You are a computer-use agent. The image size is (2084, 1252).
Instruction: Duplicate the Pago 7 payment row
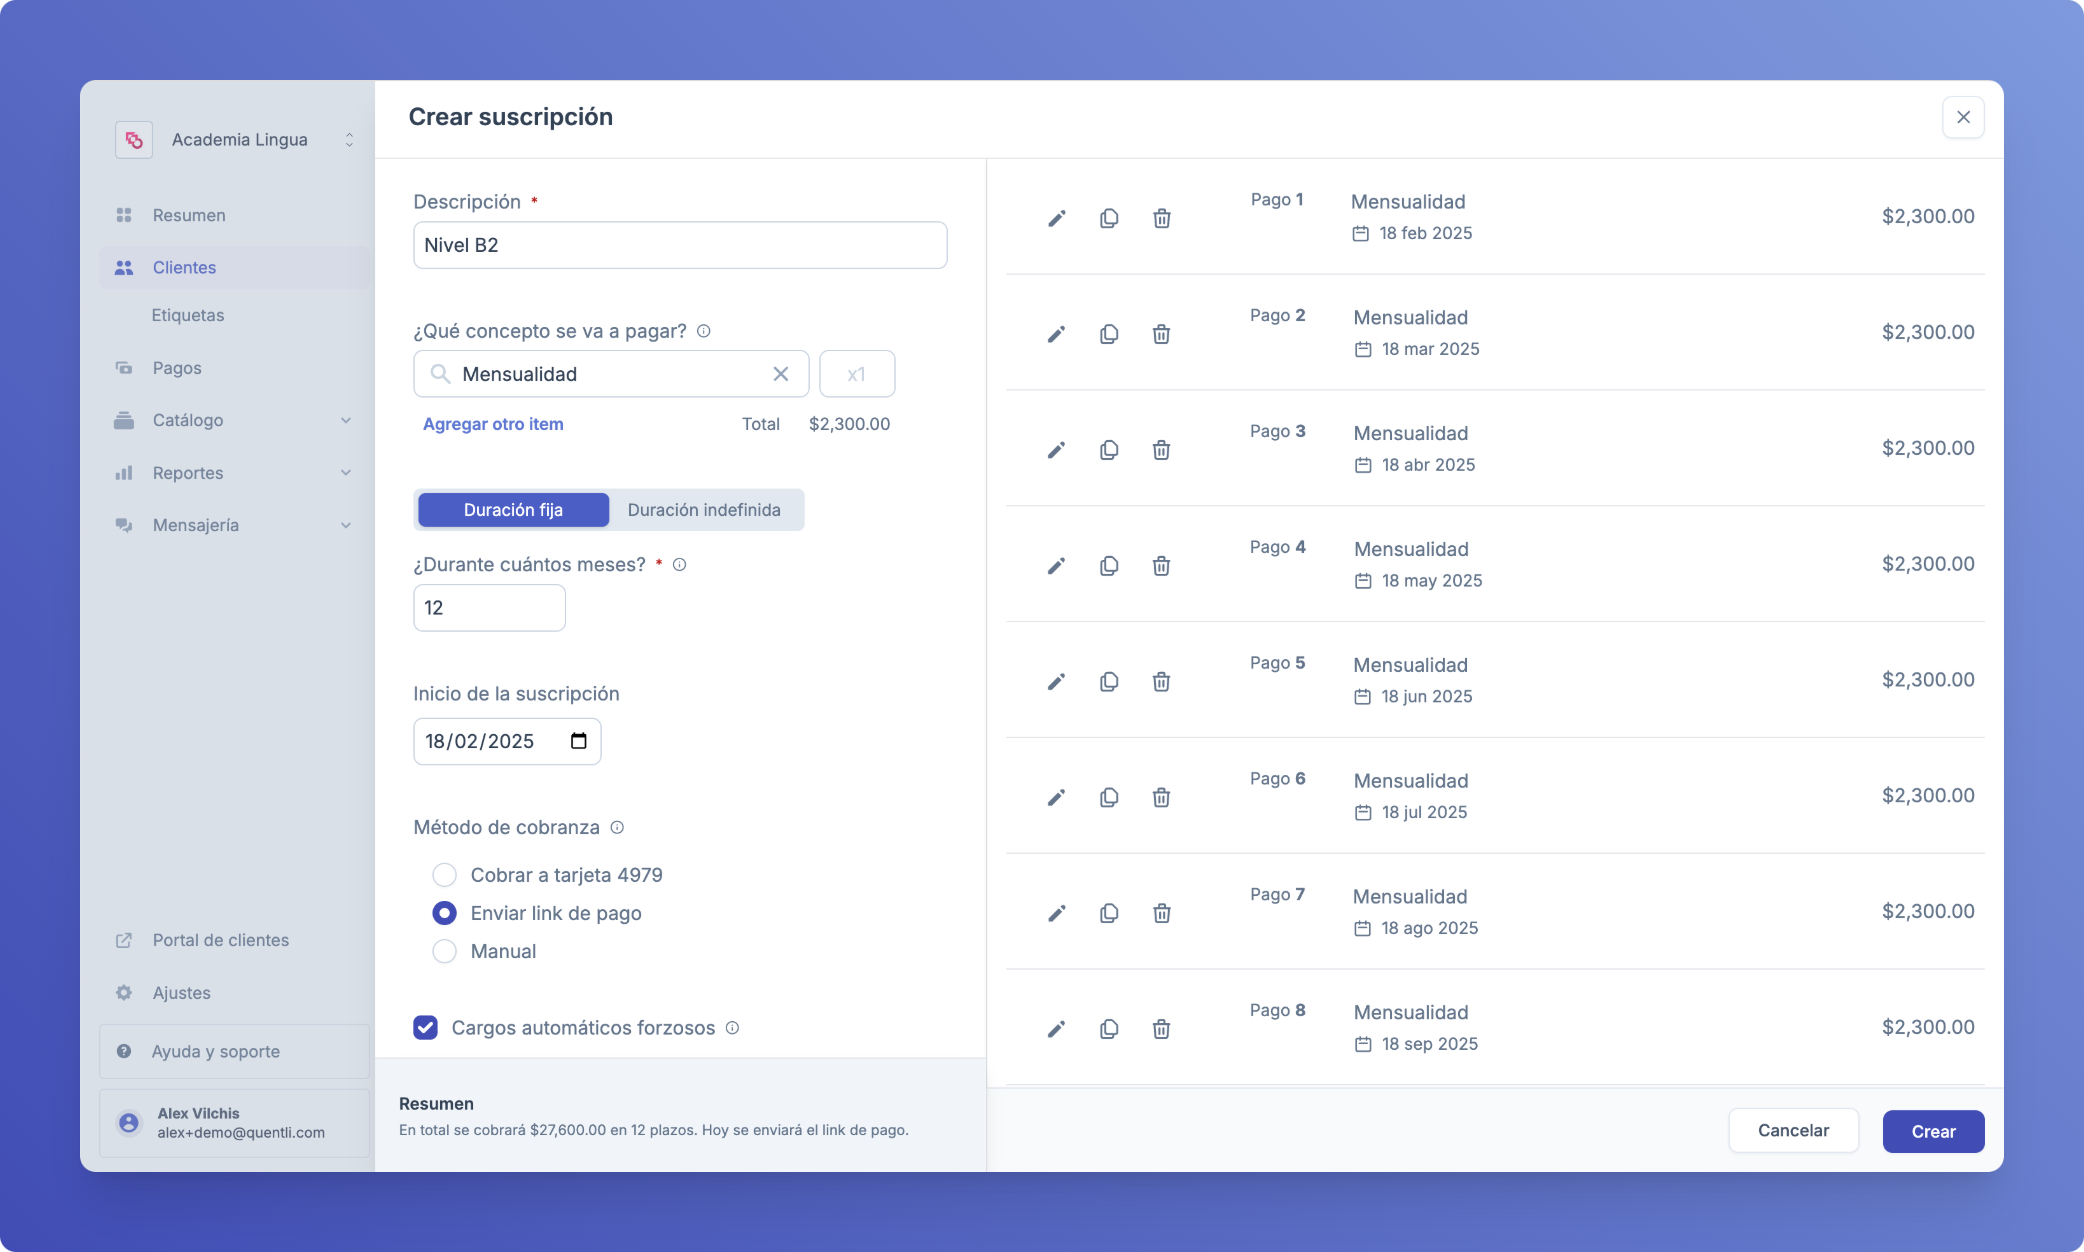tap(1108, 913)
